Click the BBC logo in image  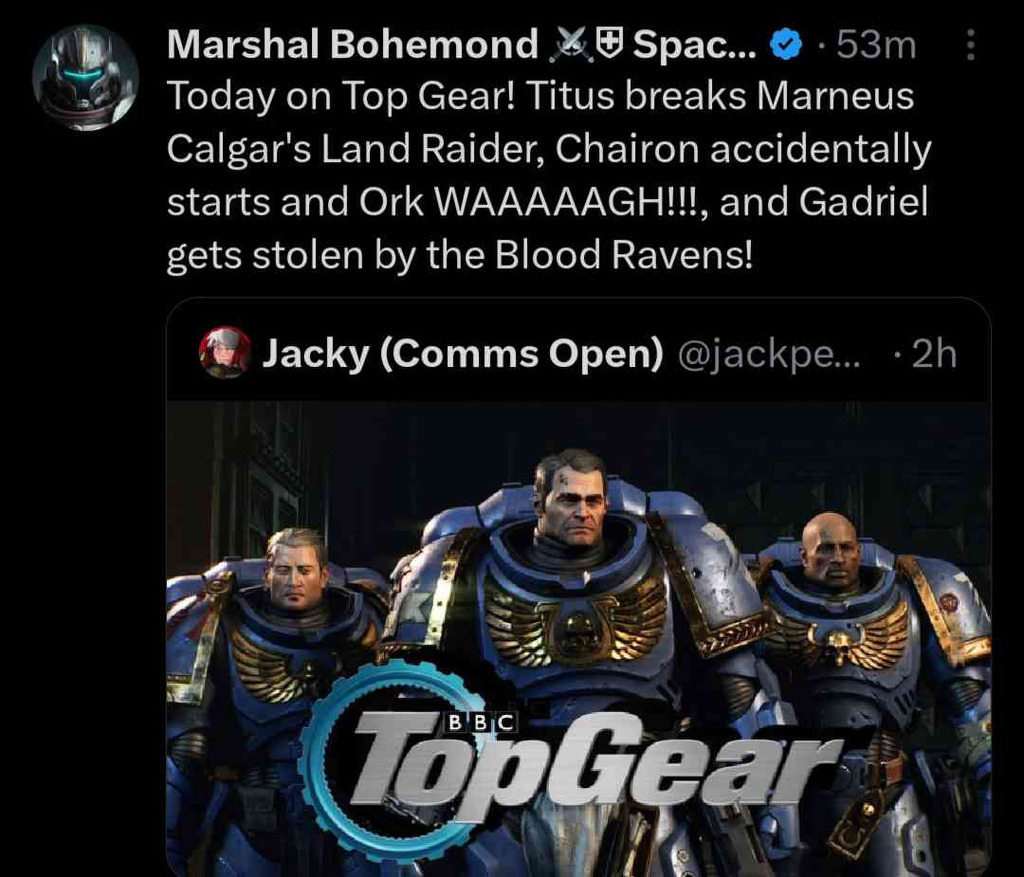[x=481, y=722]
